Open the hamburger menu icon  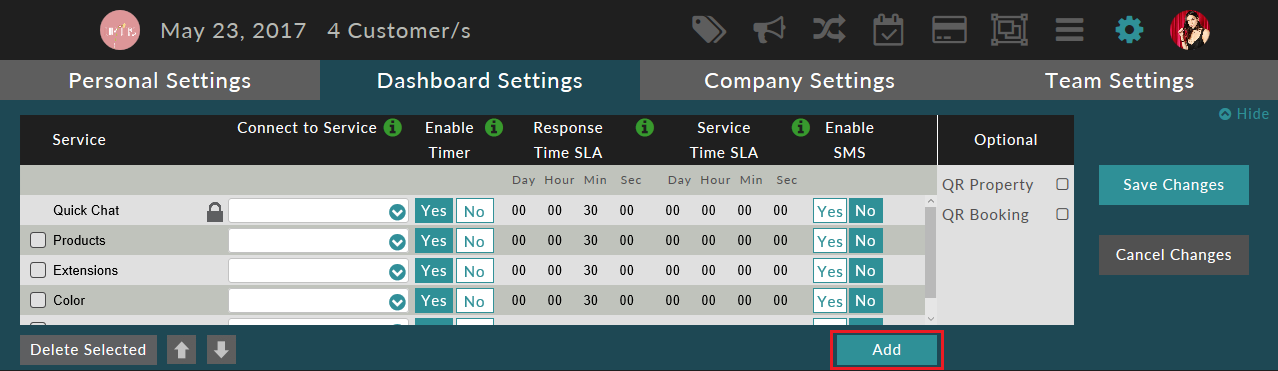point(1069,30)
